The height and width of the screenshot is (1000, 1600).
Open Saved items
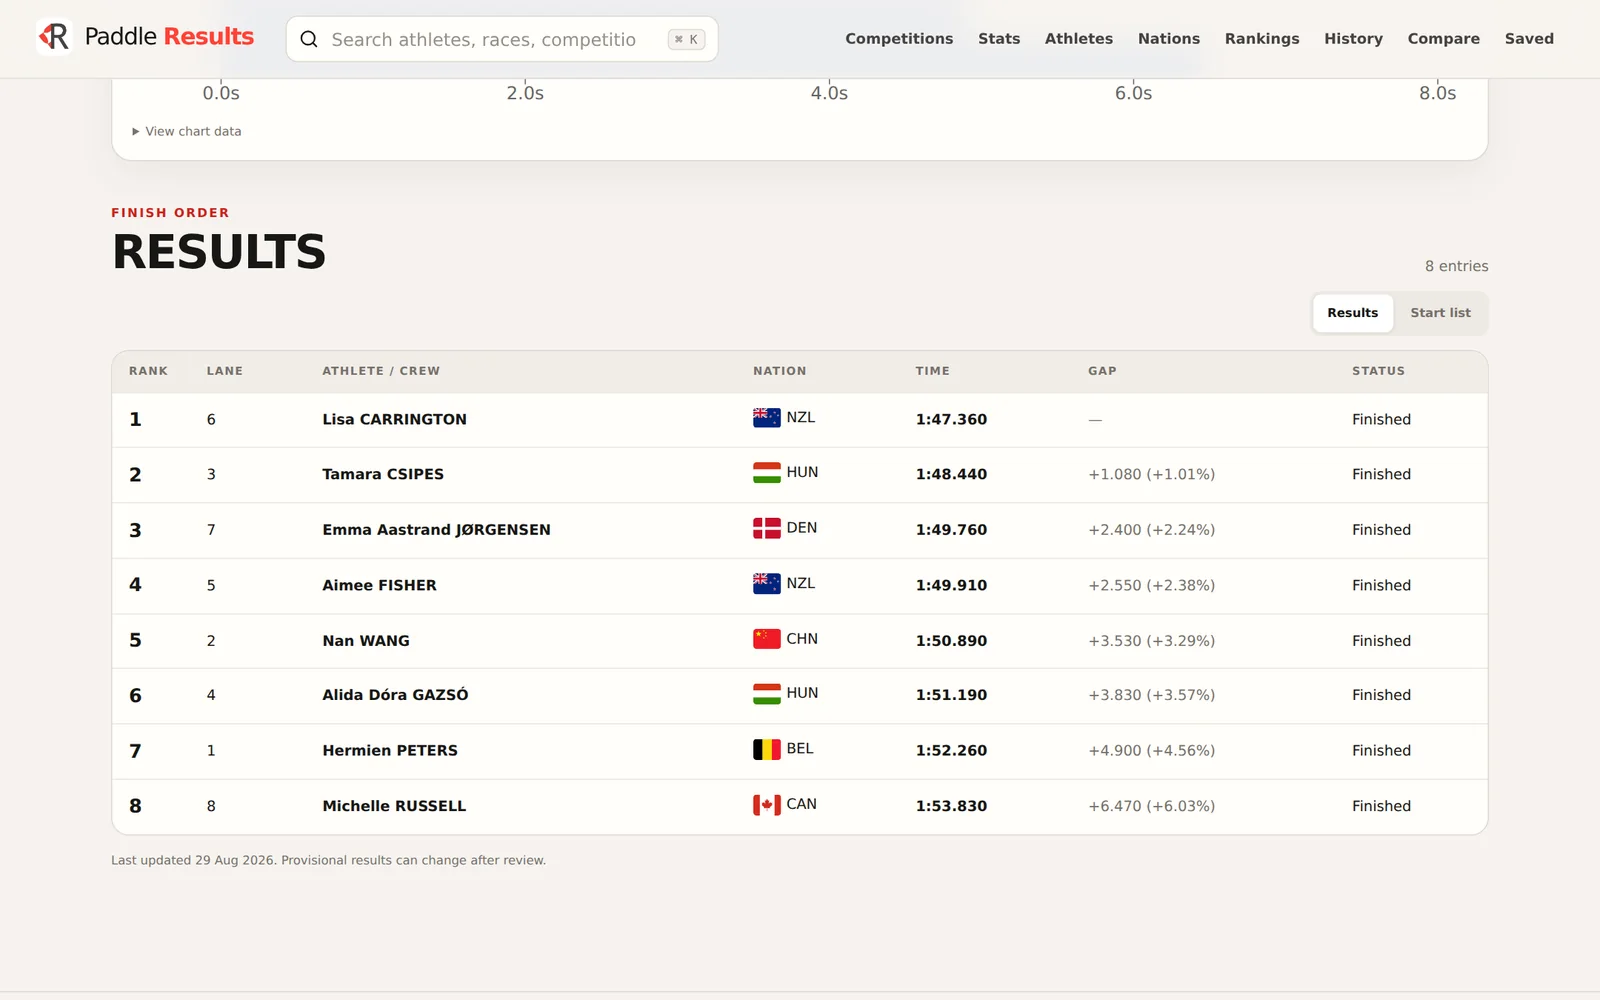coord(1529,39)
